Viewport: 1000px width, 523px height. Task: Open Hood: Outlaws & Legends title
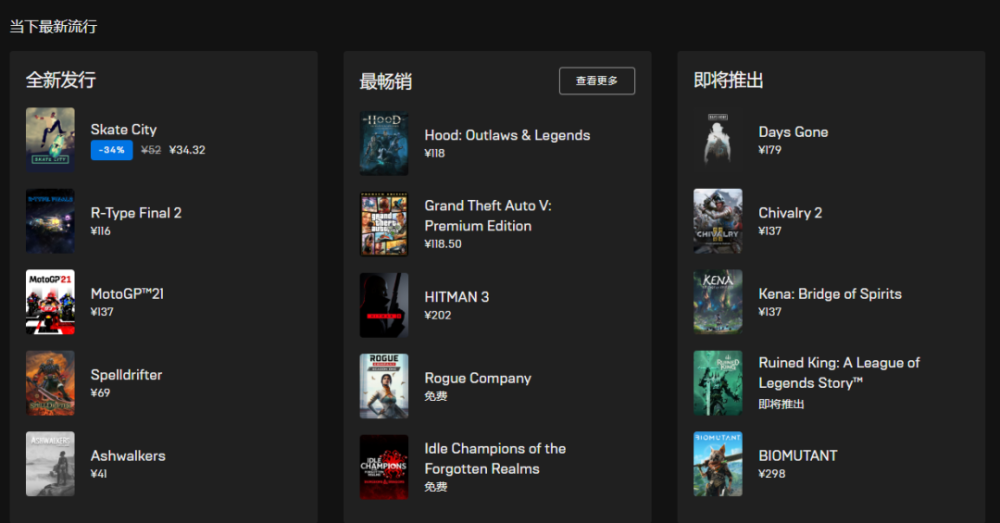(x=508, y=135)
